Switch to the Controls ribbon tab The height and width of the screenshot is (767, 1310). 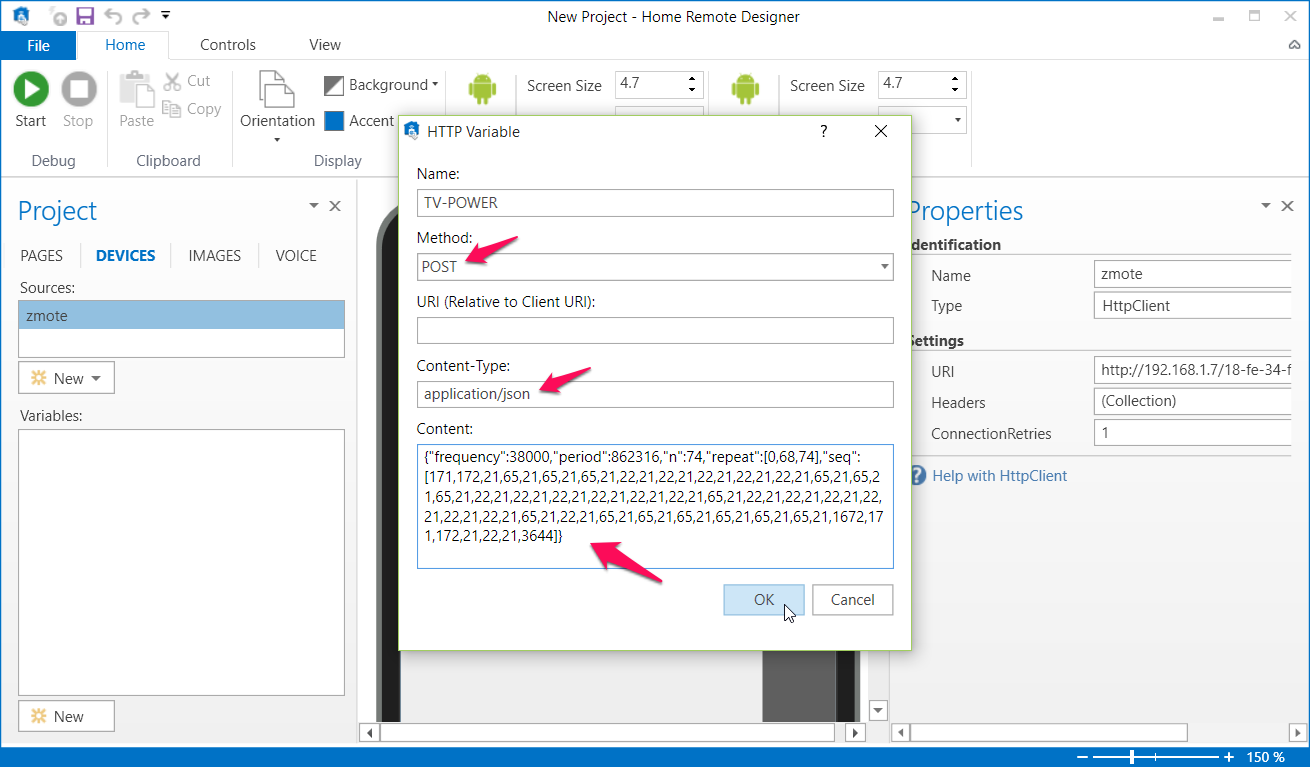[x=228, y=45]
